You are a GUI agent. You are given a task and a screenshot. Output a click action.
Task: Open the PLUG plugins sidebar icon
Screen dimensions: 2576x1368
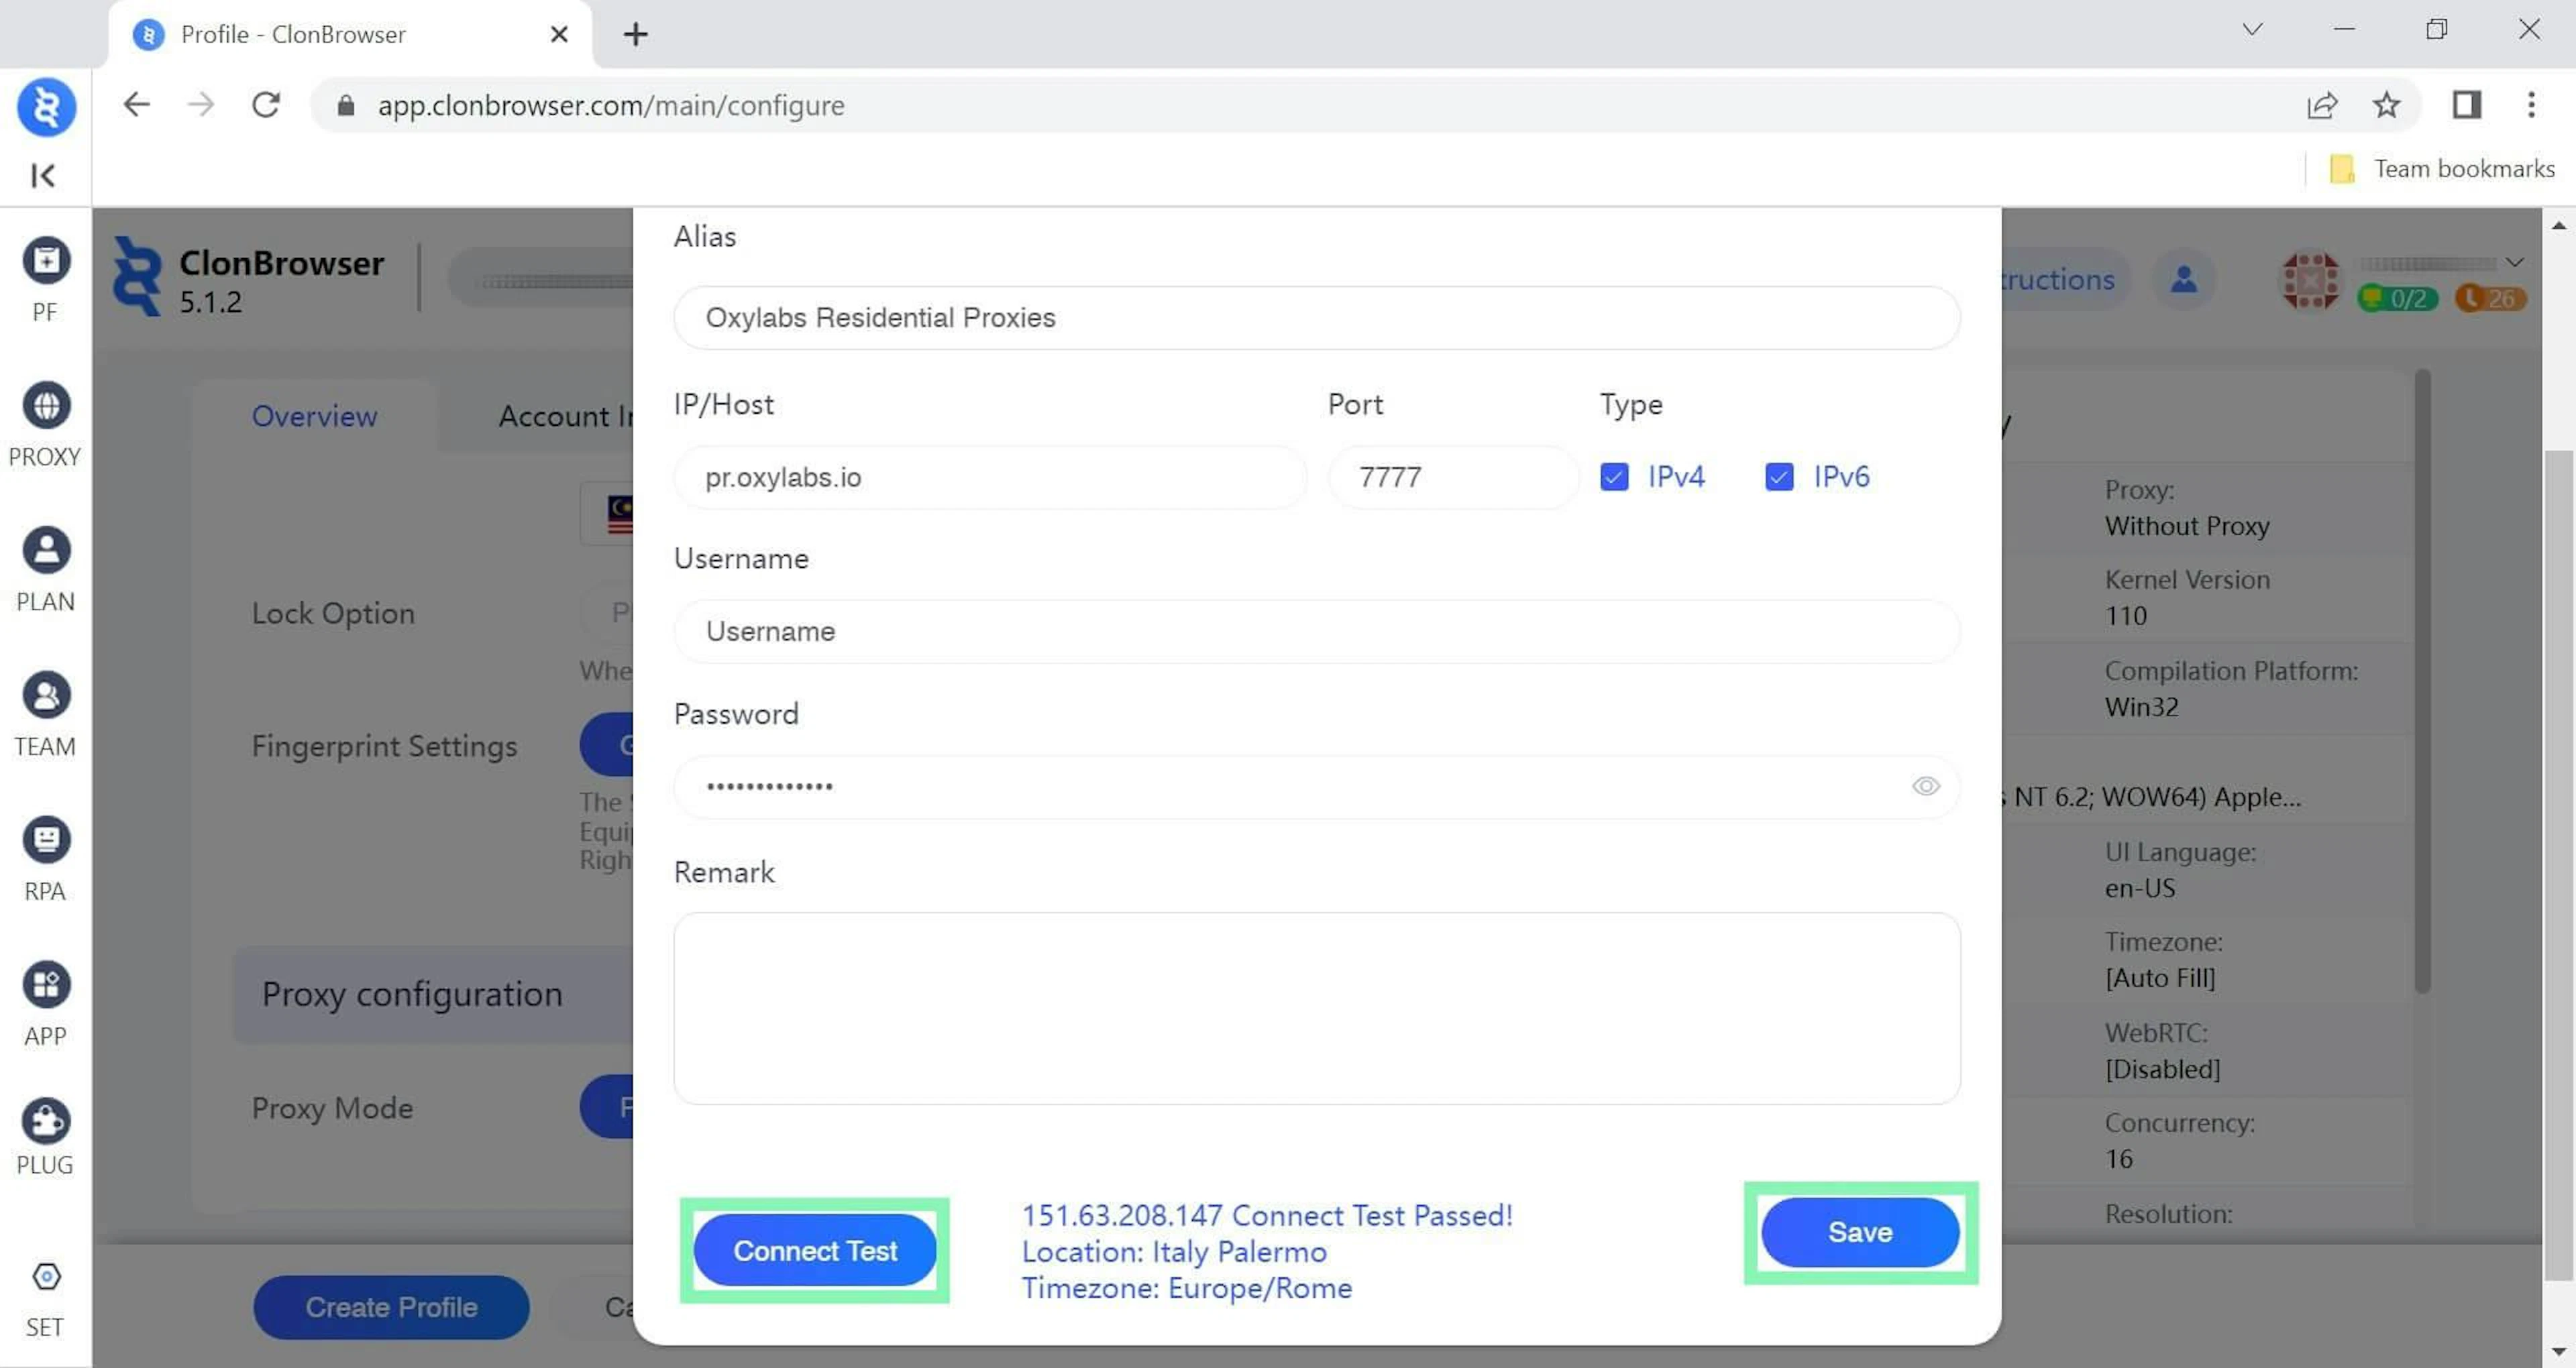pos(46,1121)
